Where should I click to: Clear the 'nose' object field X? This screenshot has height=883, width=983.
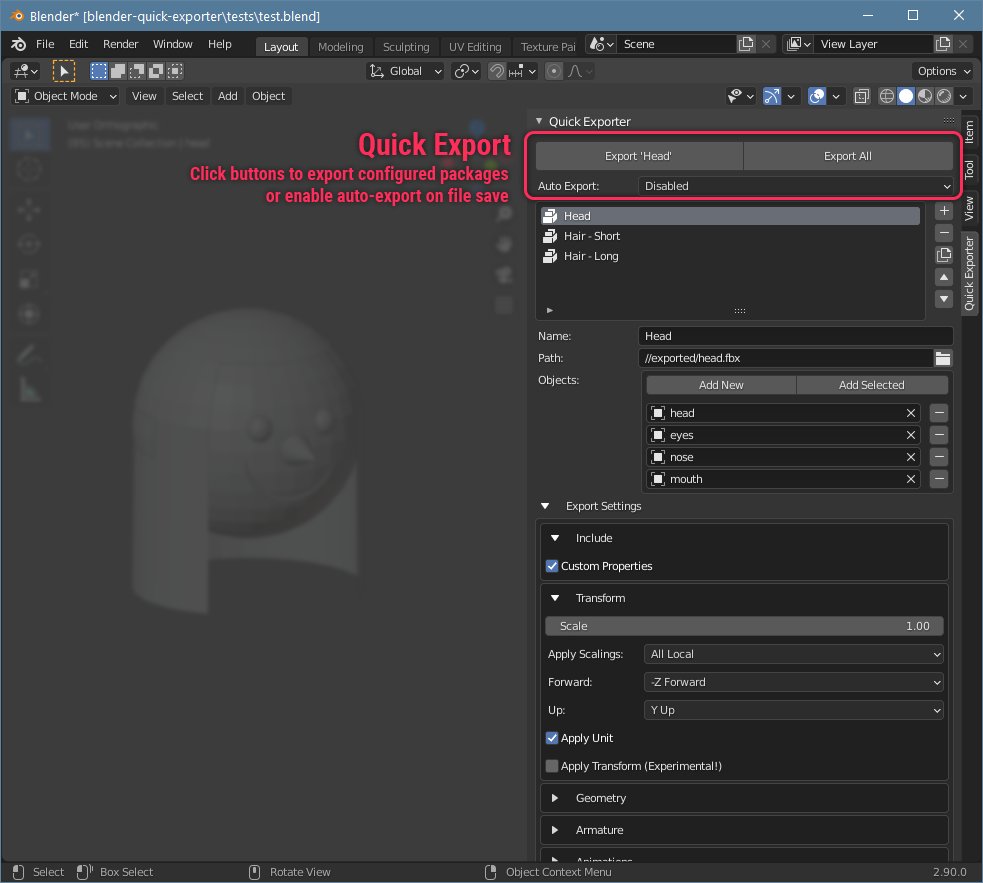(x=911, y=457)
